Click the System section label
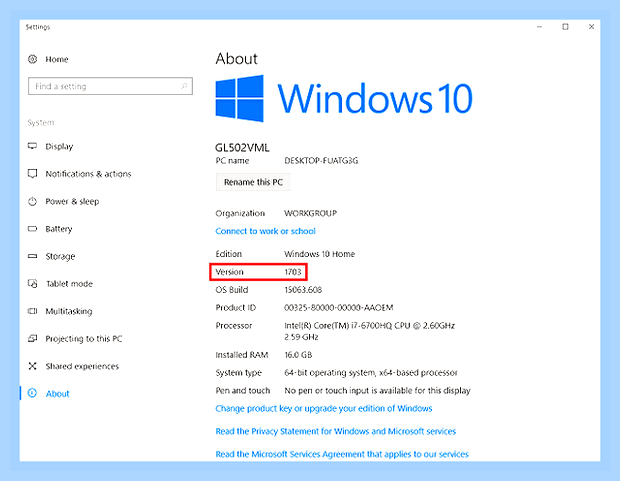Screen dimensions: 620x481 click(41, 123)
